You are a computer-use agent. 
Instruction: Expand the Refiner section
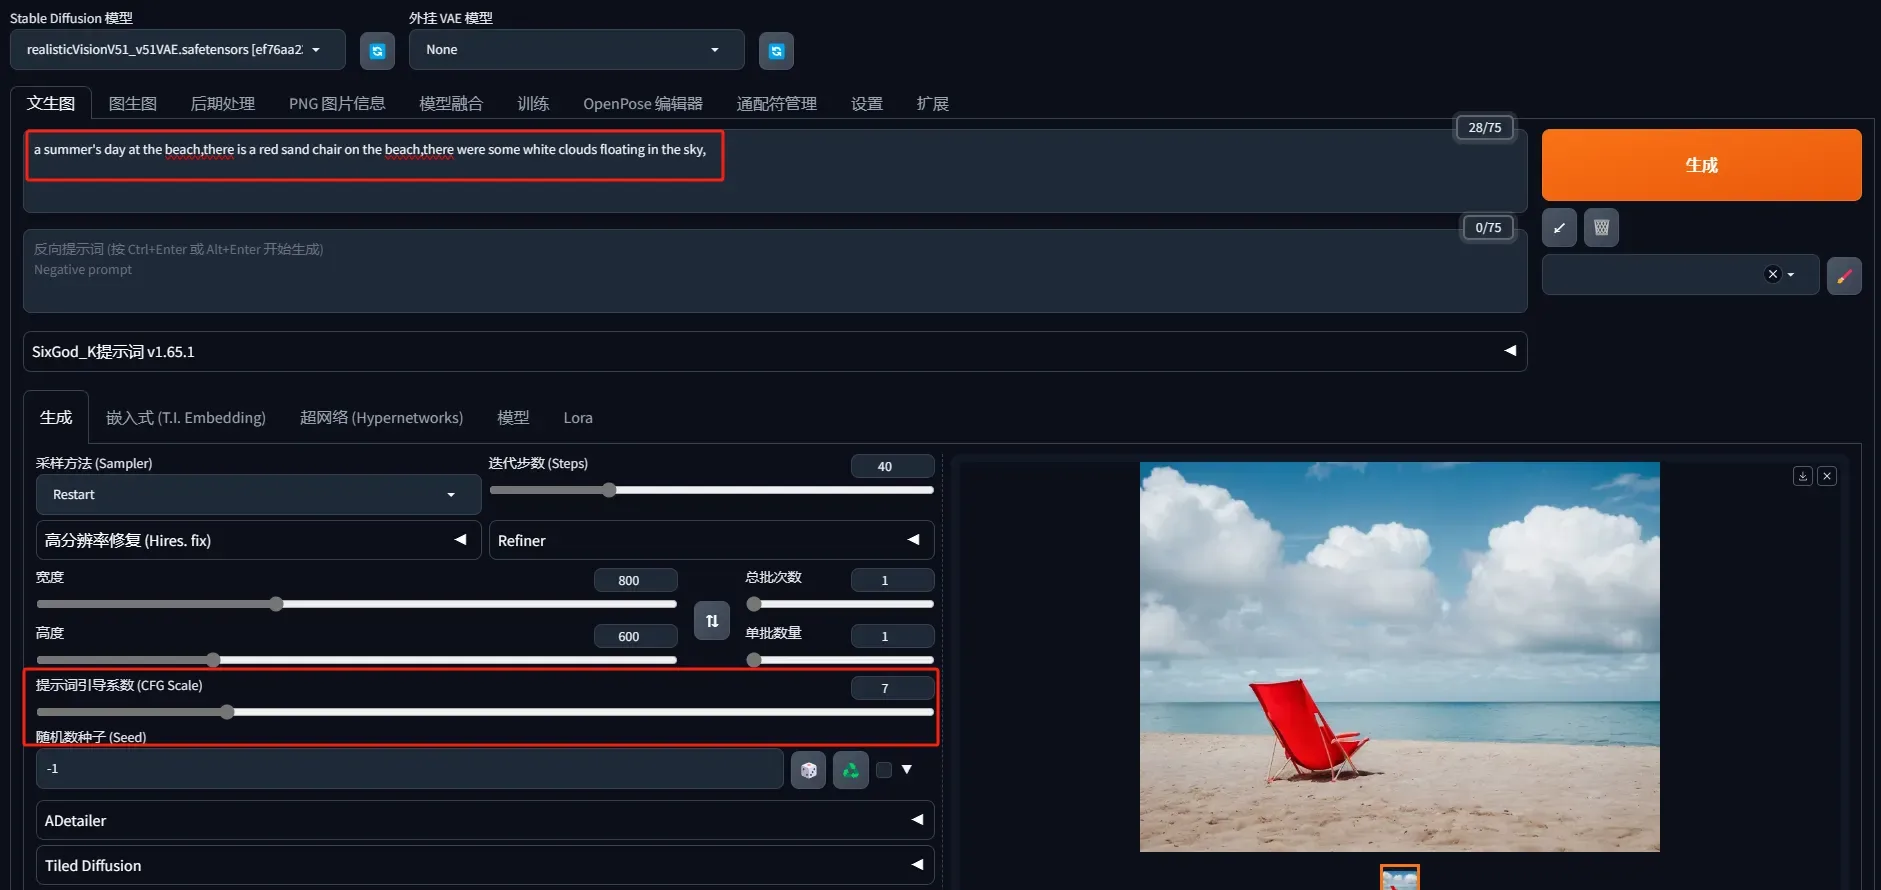[711, 540]
